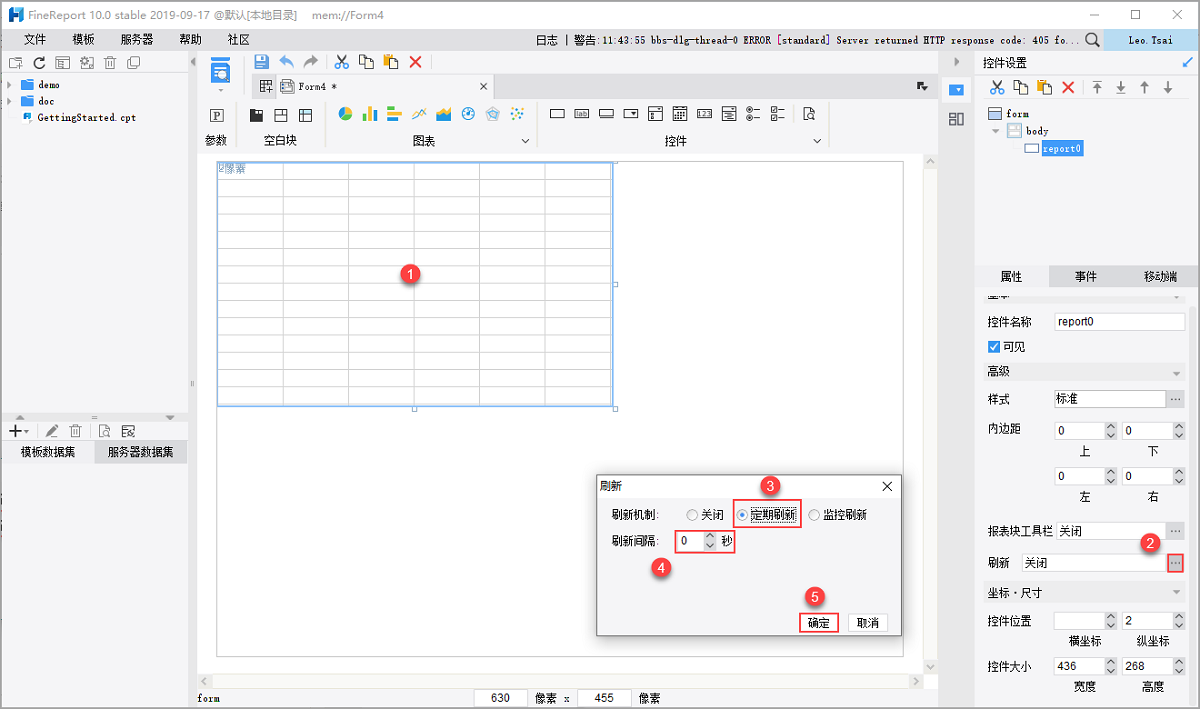1200x709 pixels.
Task: Expand the doc folder
Action: click(x=9, y=101)
